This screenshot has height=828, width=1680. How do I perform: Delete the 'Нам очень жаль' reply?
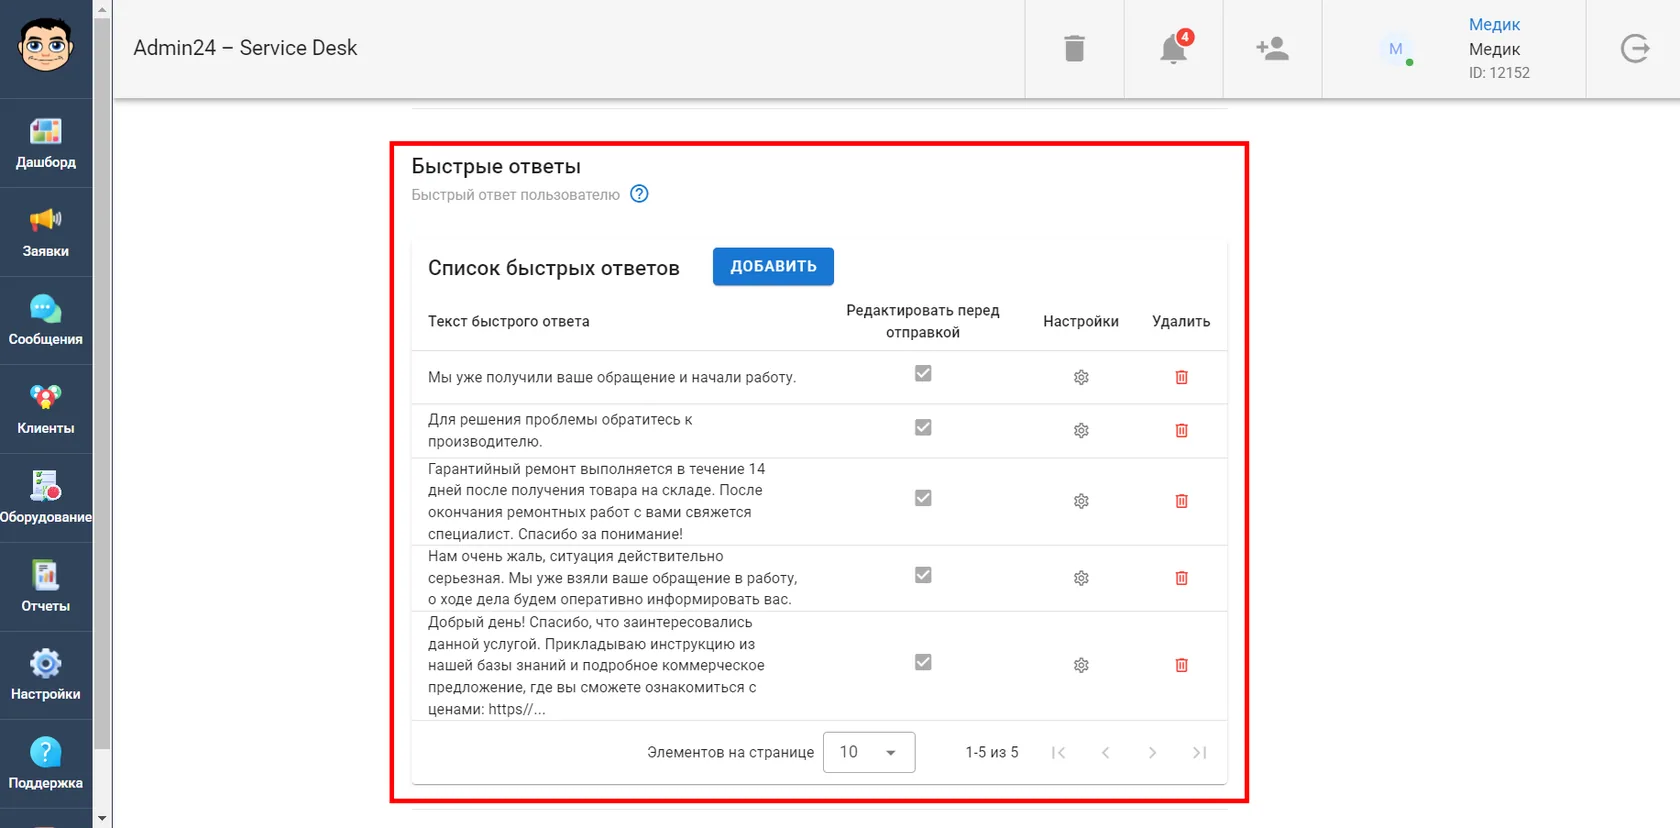pyautogui.click(x=1181, y=578)
